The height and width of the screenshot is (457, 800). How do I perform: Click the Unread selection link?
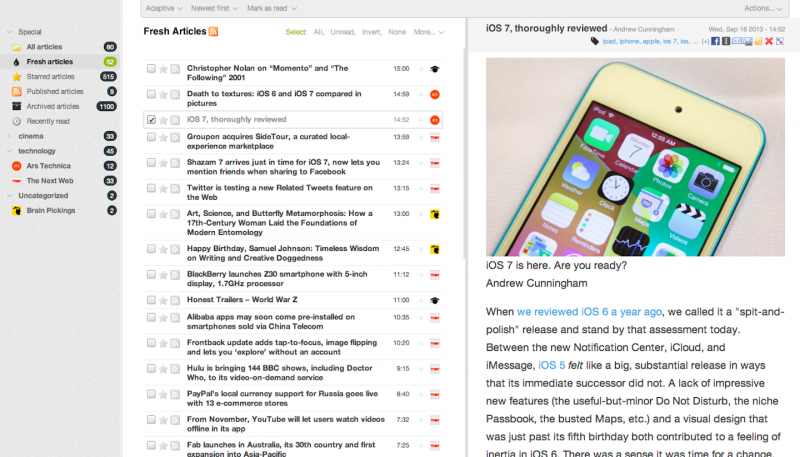(345, 32)
